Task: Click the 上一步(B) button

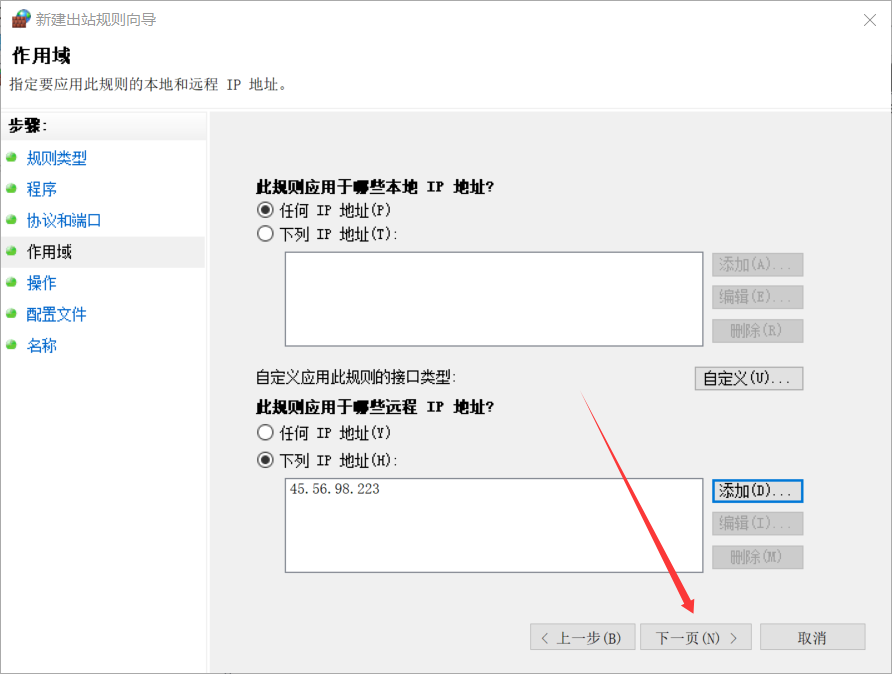Action: (x=583, y=637)
